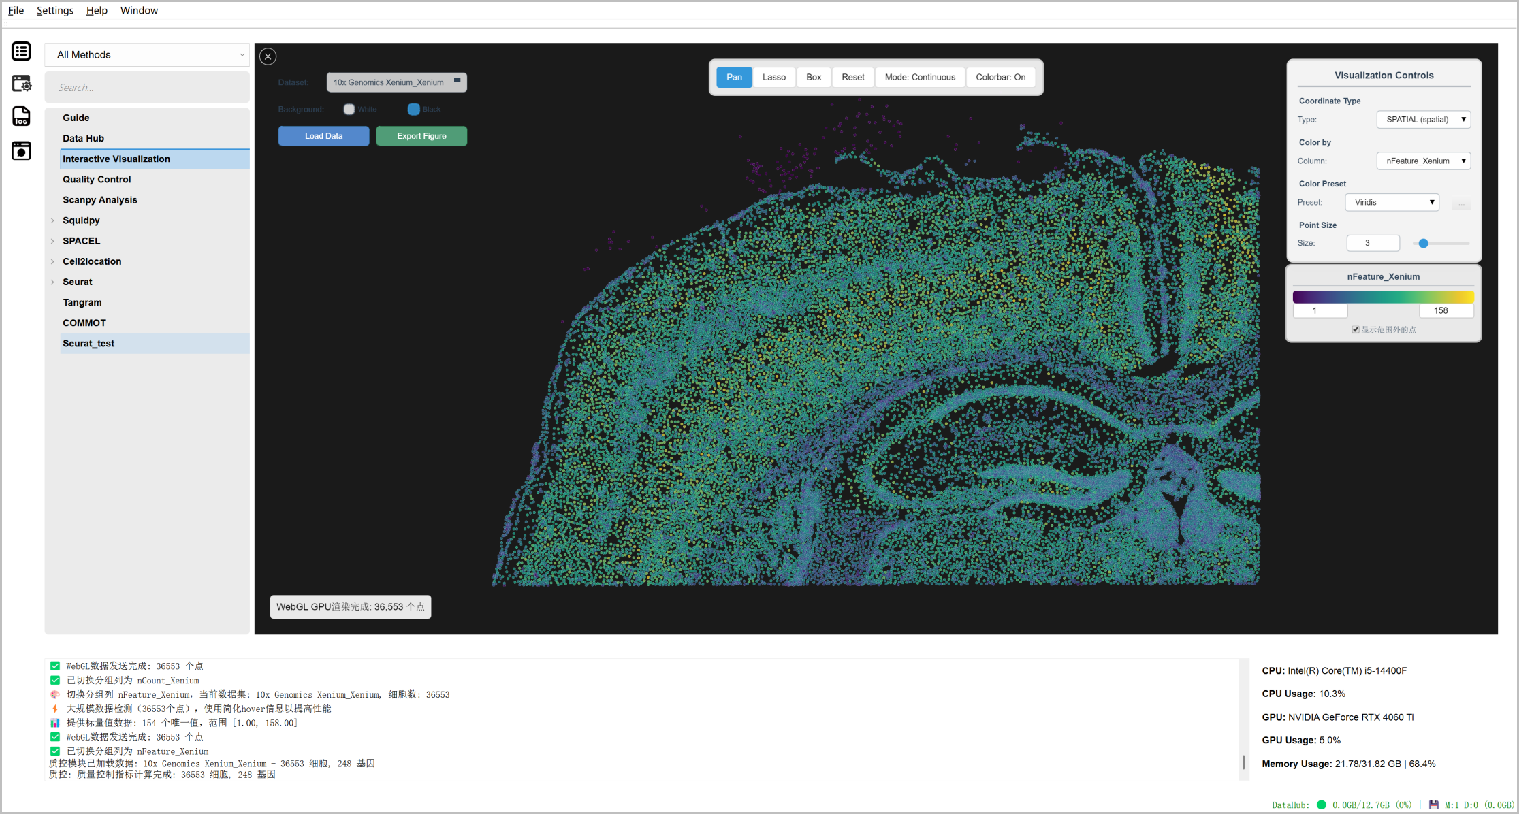This screenshot has width=1519, height=814.
Task: Close the panel with the circled X icon
Action: pos(268,57)
